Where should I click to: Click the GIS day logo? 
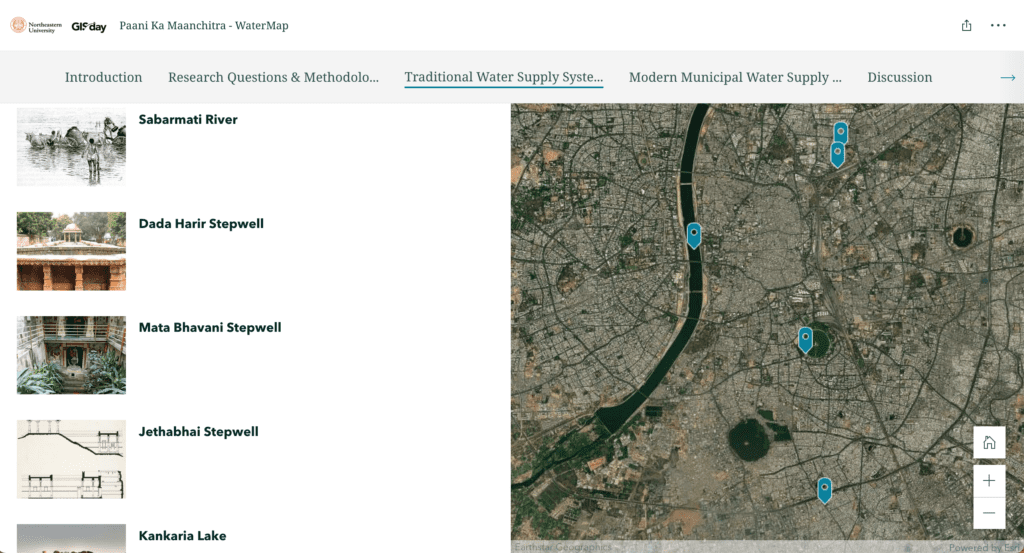pos(89,26)
